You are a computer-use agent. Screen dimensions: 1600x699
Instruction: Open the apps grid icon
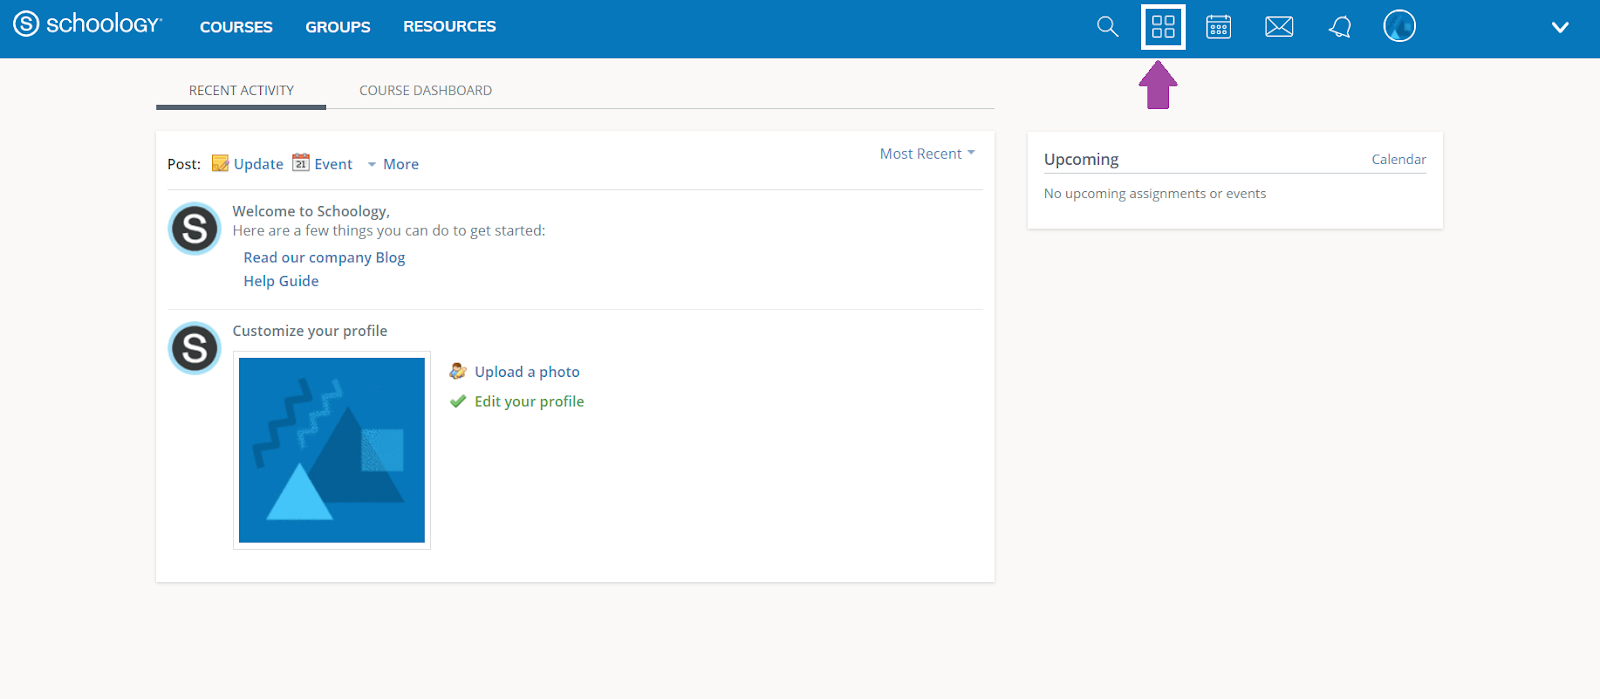[x=1163, y=26]
